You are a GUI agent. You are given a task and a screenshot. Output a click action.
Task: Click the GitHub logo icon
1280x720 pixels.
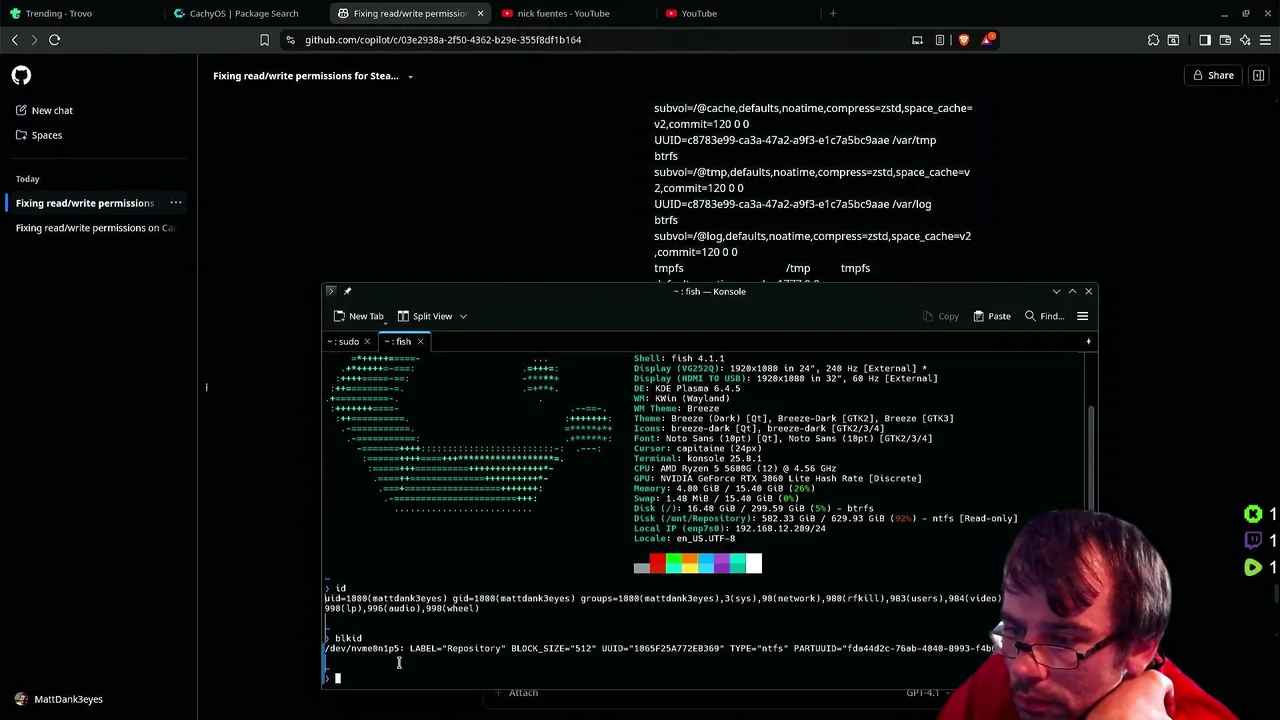click(21, 76)
